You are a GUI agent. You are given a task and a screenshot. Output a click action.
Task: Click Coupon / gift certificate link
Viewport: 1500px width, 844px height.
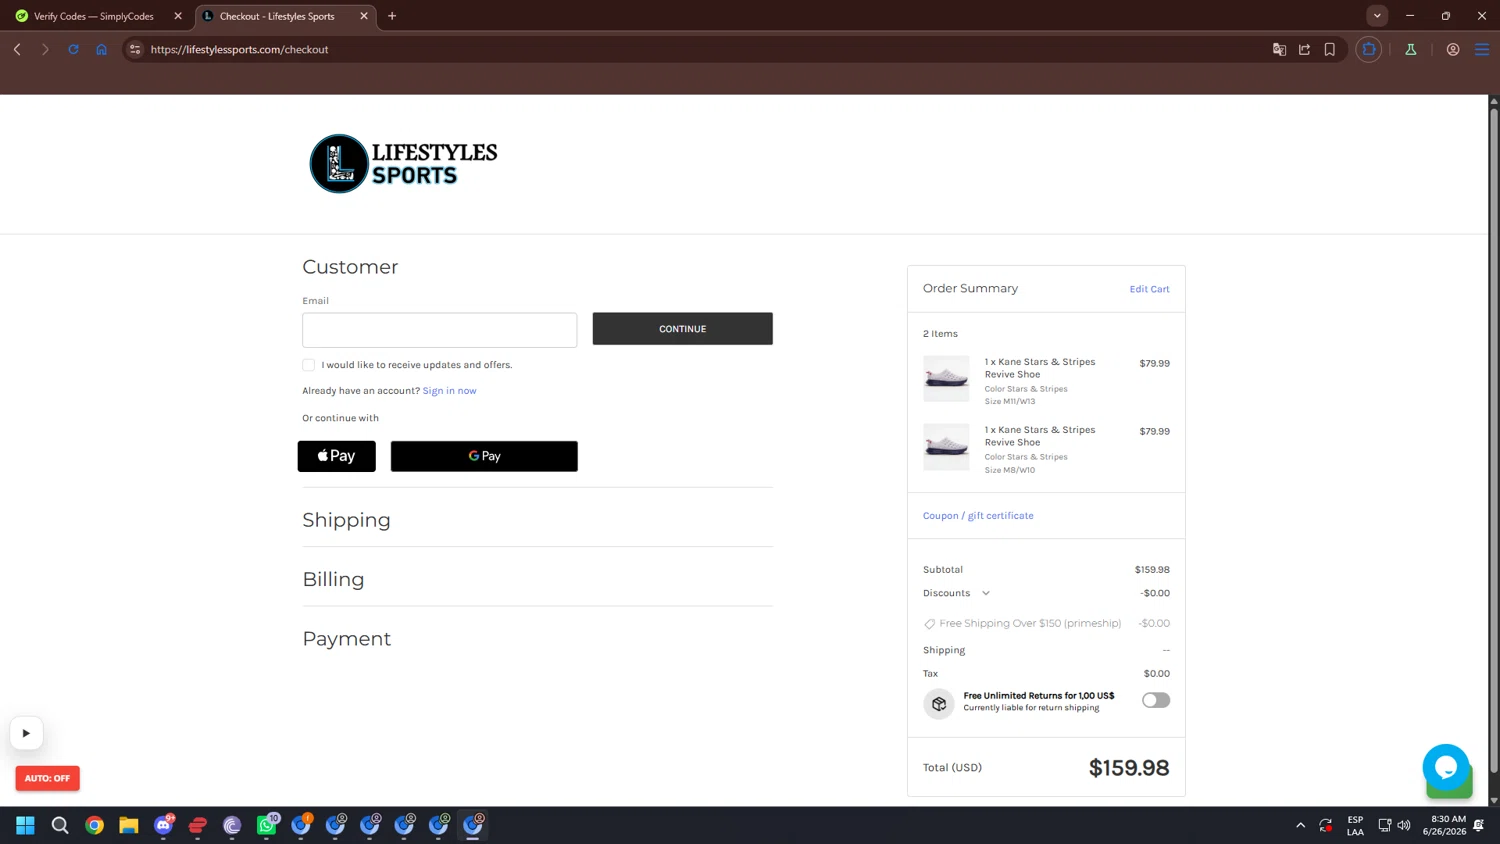pos(978,516)
